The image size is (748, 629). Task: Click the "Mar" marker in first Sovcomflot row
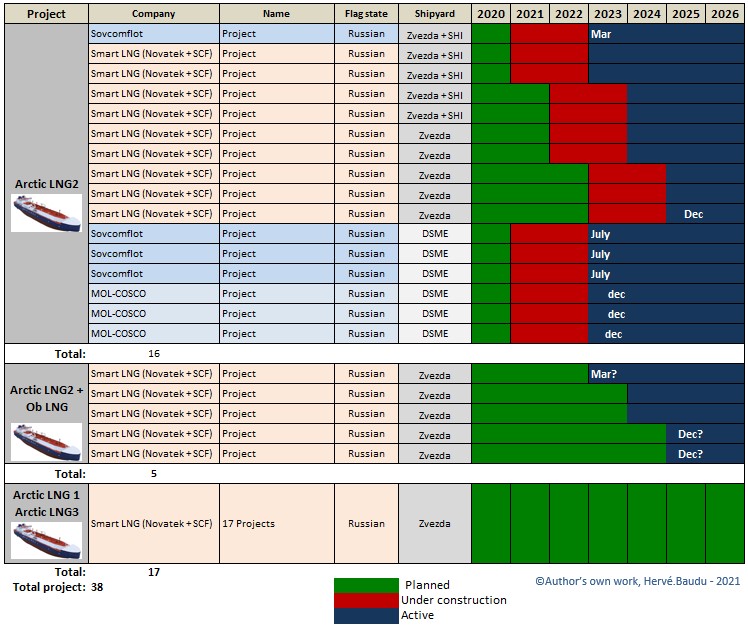601,34
